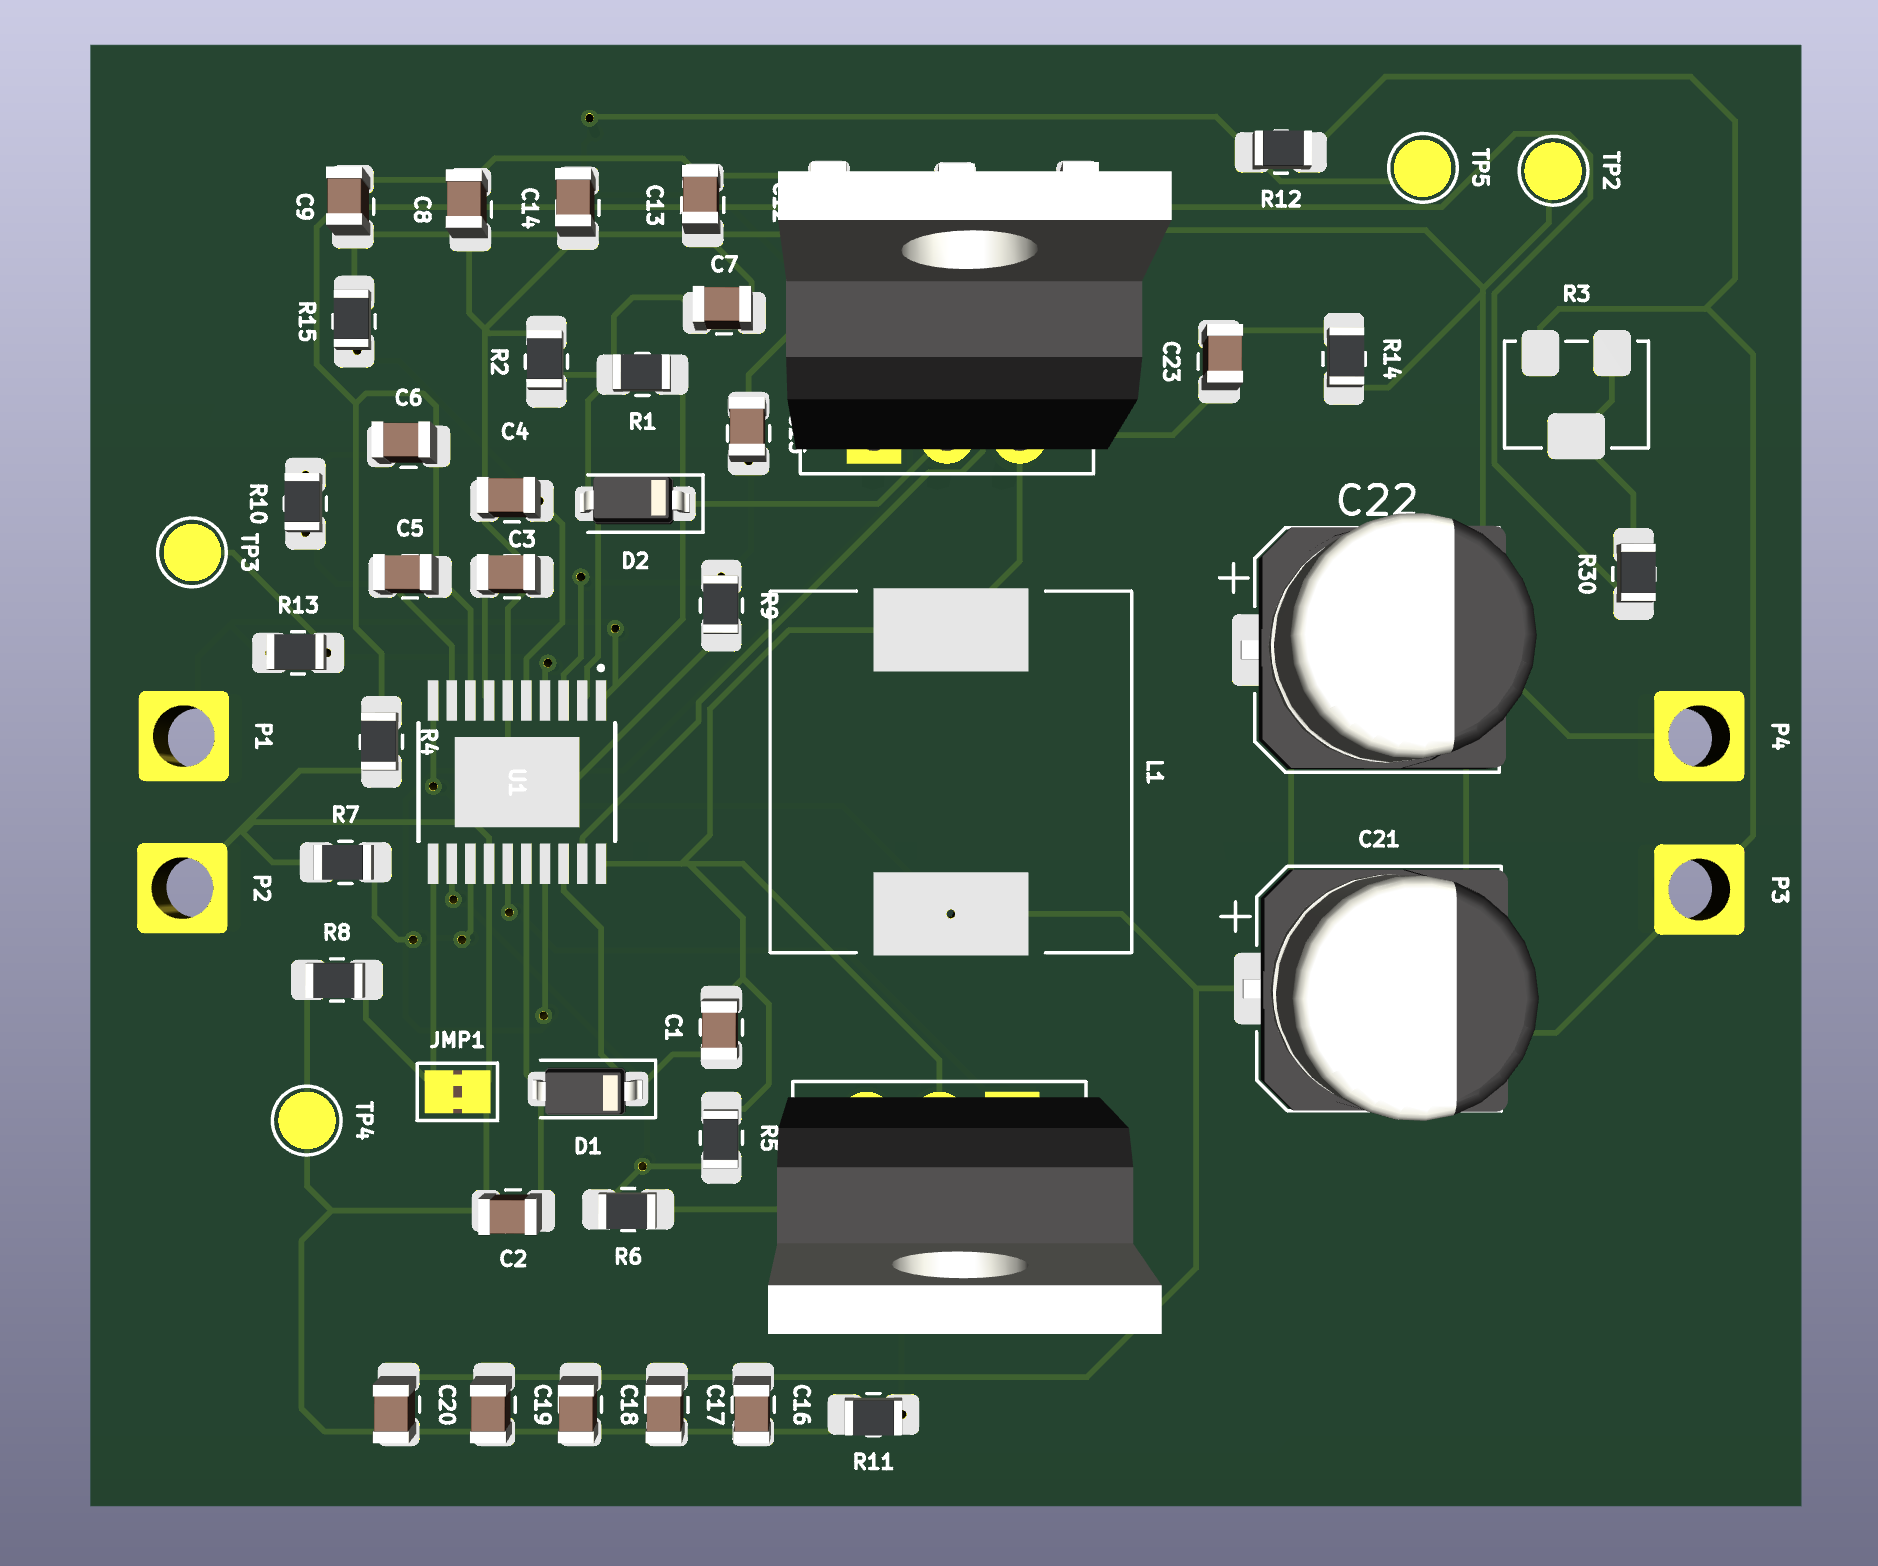Select capacitor C14 component
This screenshot has width=1878, height=1566.
(x=577, y=207)
